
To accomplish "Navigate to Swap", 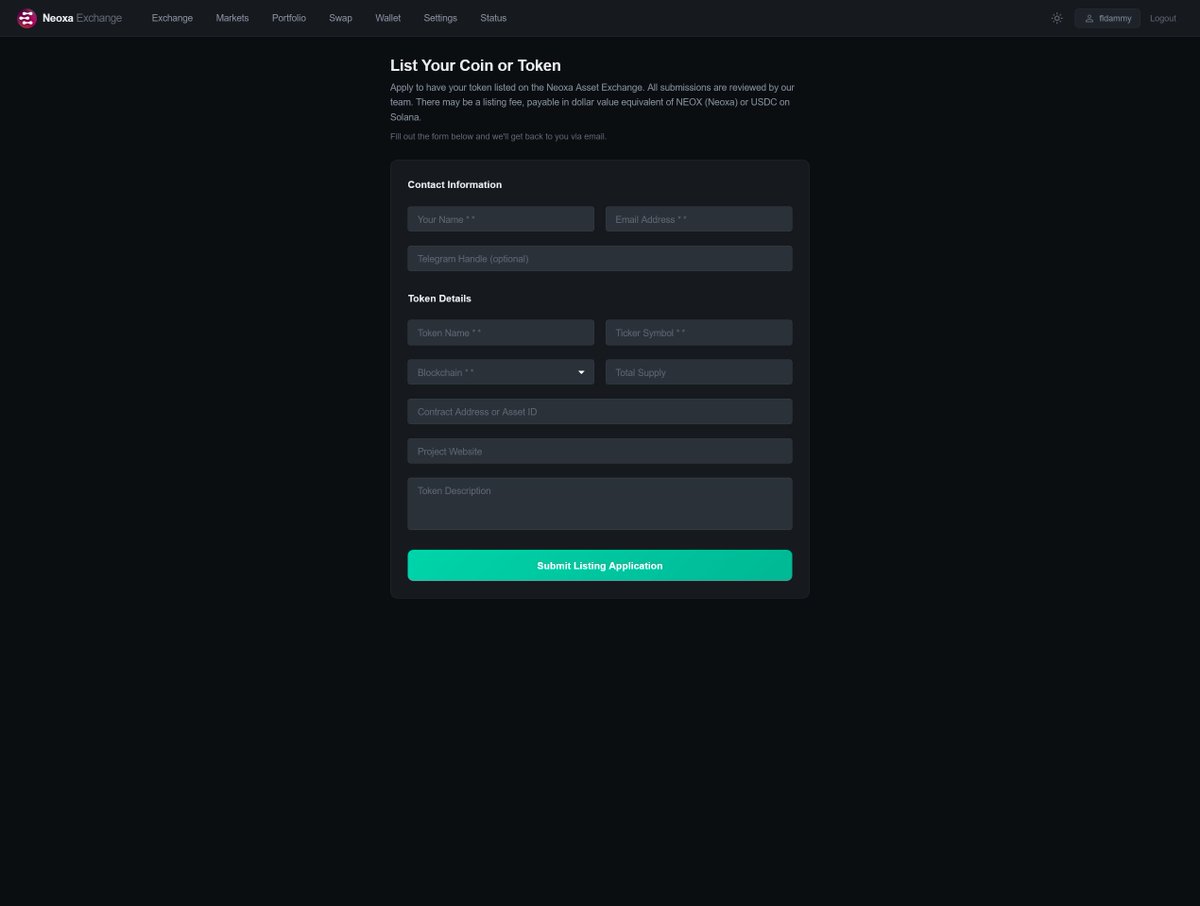I will (340, 18).
